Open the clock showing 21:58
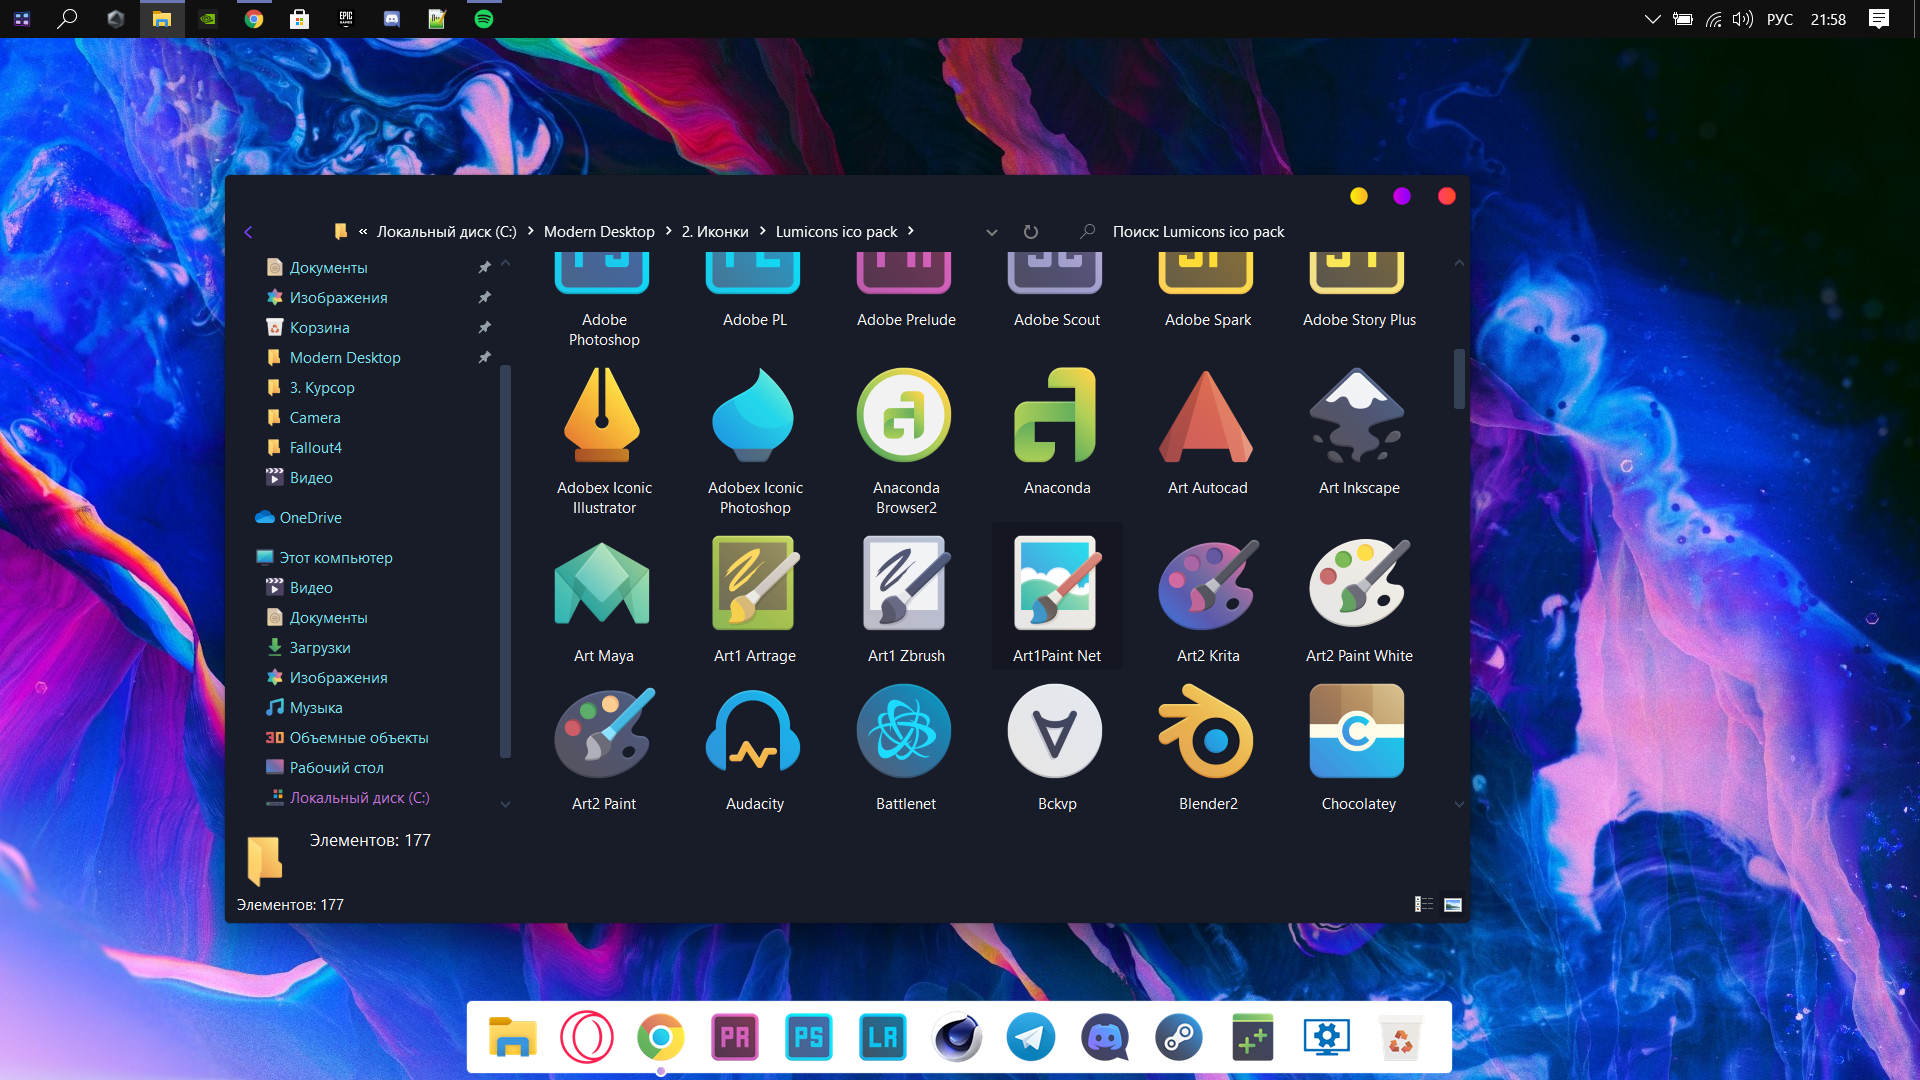Screen dimensions: 1920x1080 pos(1828,19)
